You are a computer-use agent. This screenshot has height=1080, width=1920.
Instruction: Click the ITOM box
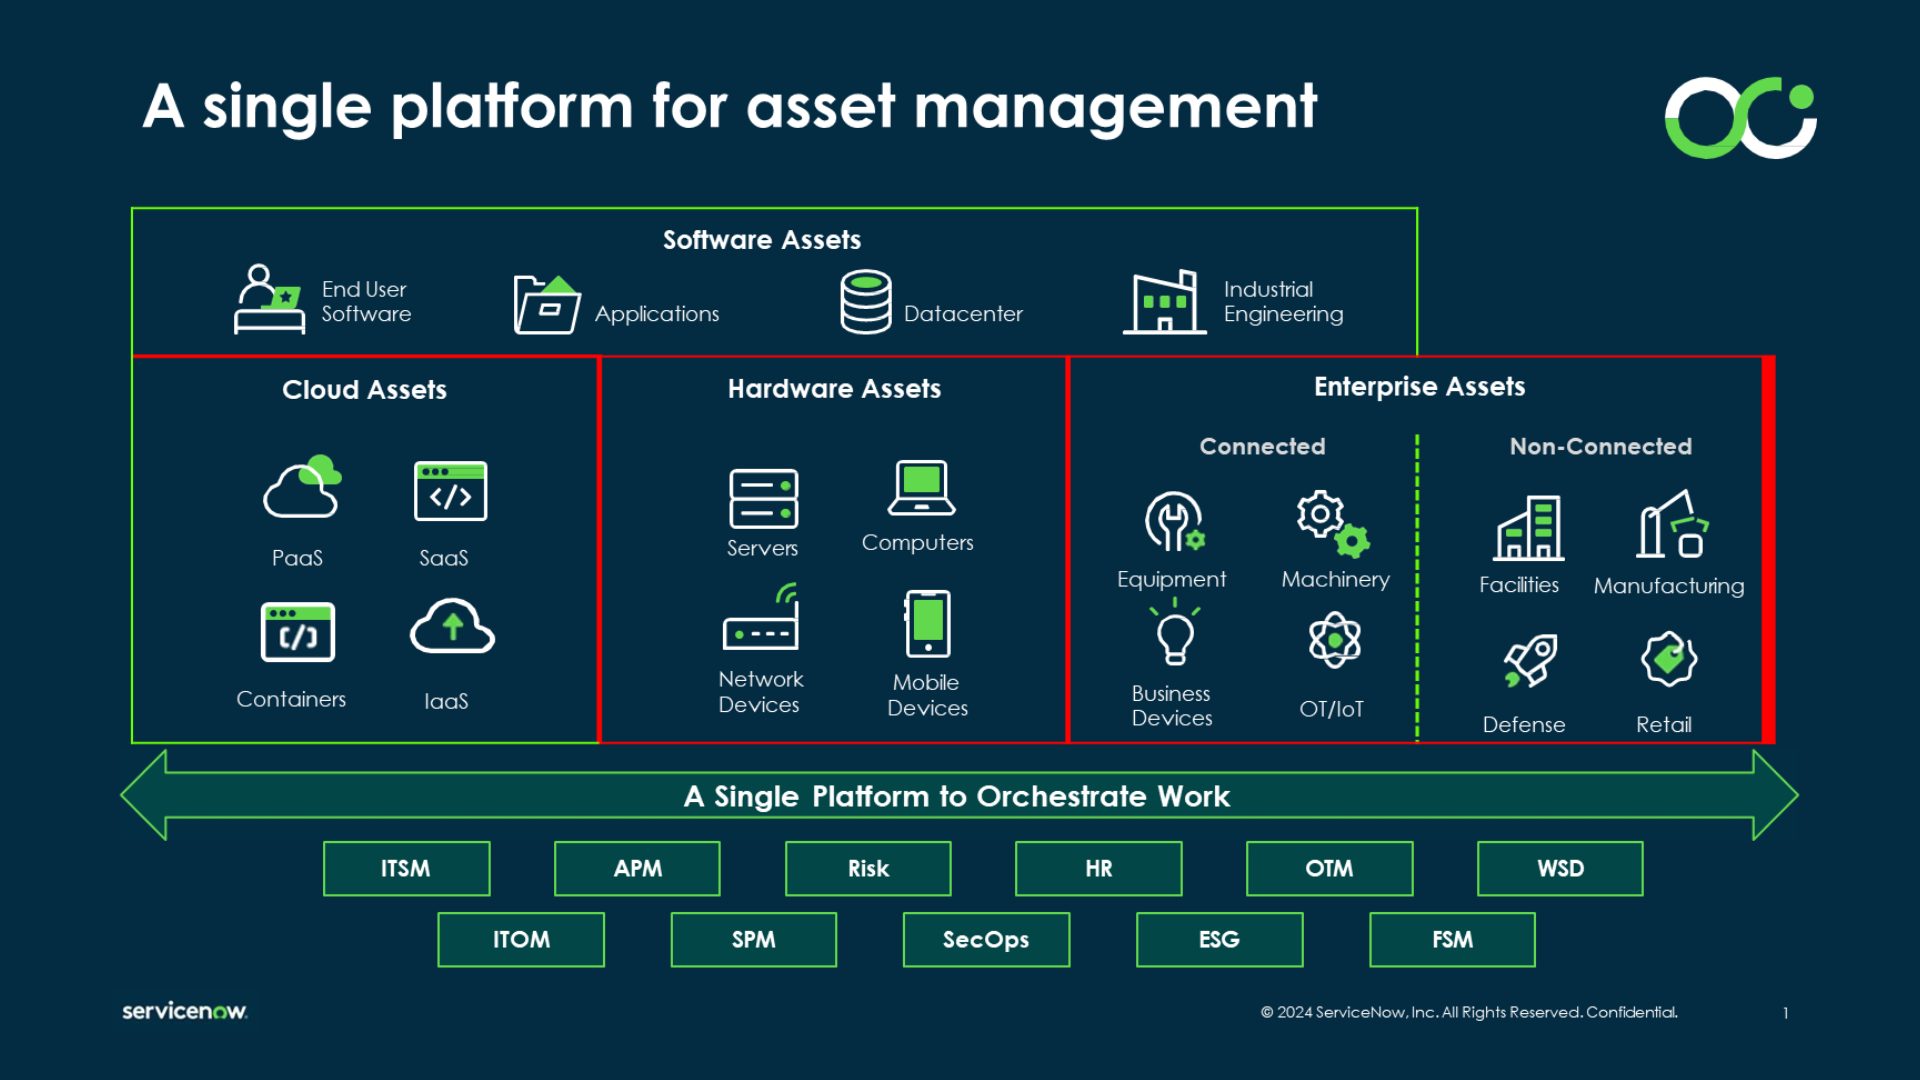pyautogui.click(x=521, y=939)
